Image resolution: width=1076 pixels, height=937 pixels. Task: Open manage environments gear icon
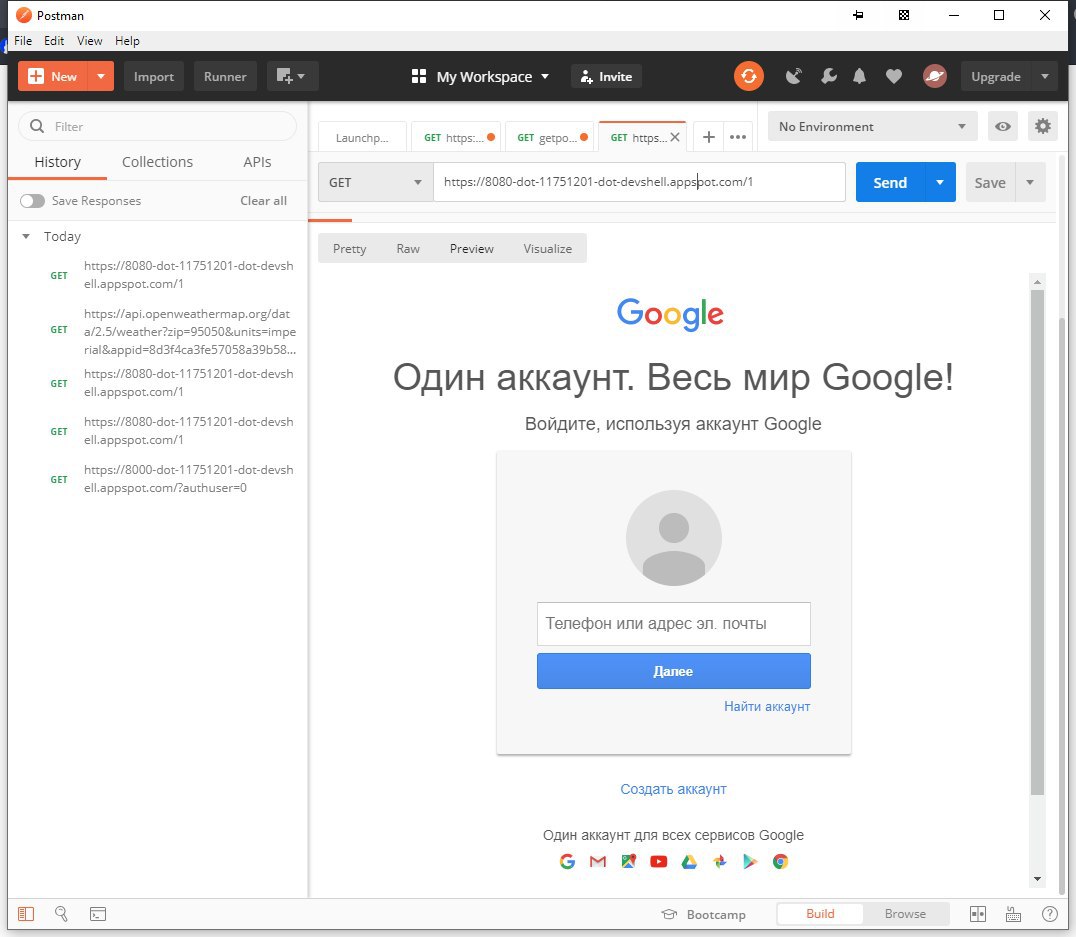pyautogui.click(x=1043, y=126)
